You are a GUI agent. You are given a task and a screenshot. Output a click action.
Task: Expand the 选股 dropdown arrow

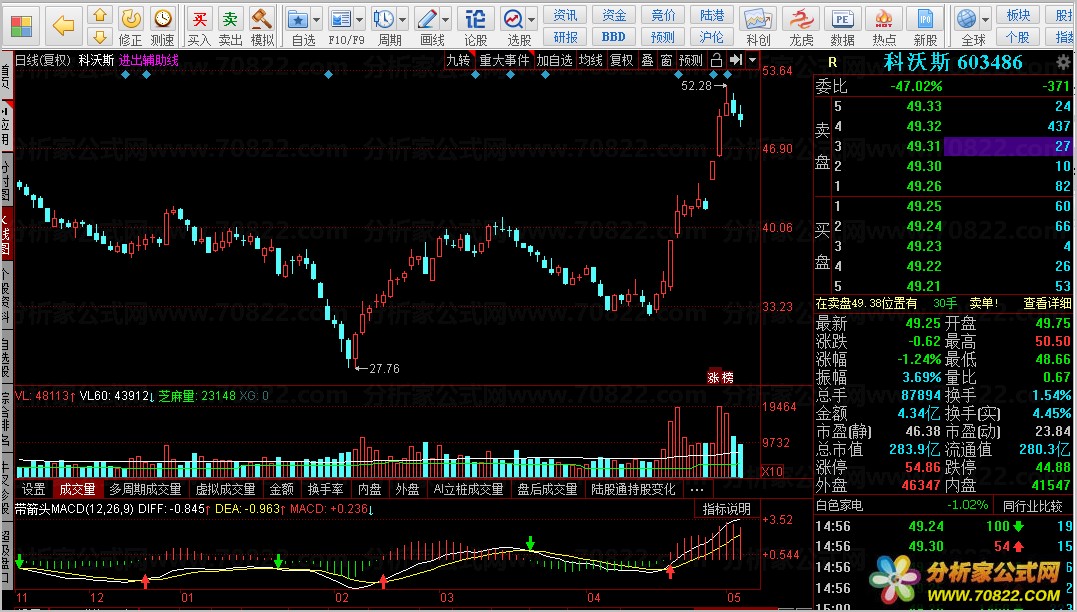point(532,19)
